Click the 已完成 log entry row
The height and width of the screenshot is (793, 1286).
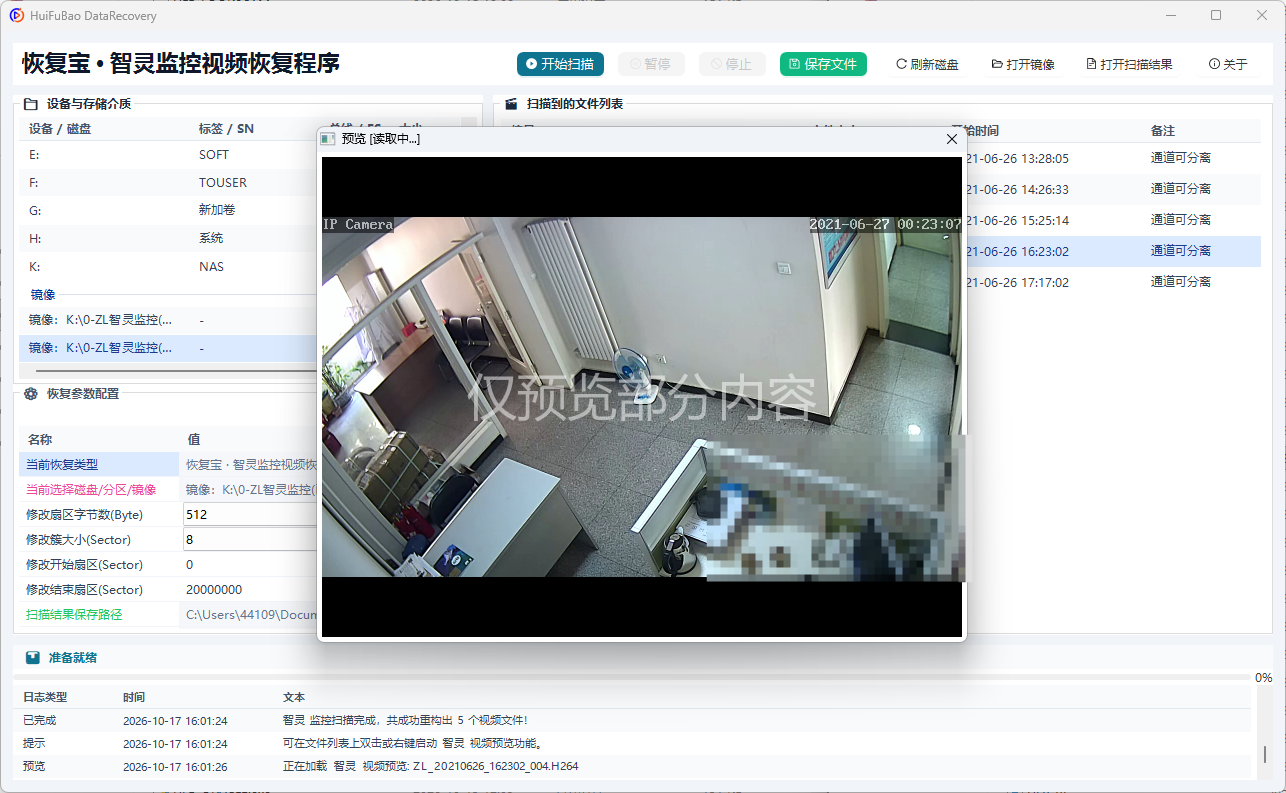coord(635,720)
